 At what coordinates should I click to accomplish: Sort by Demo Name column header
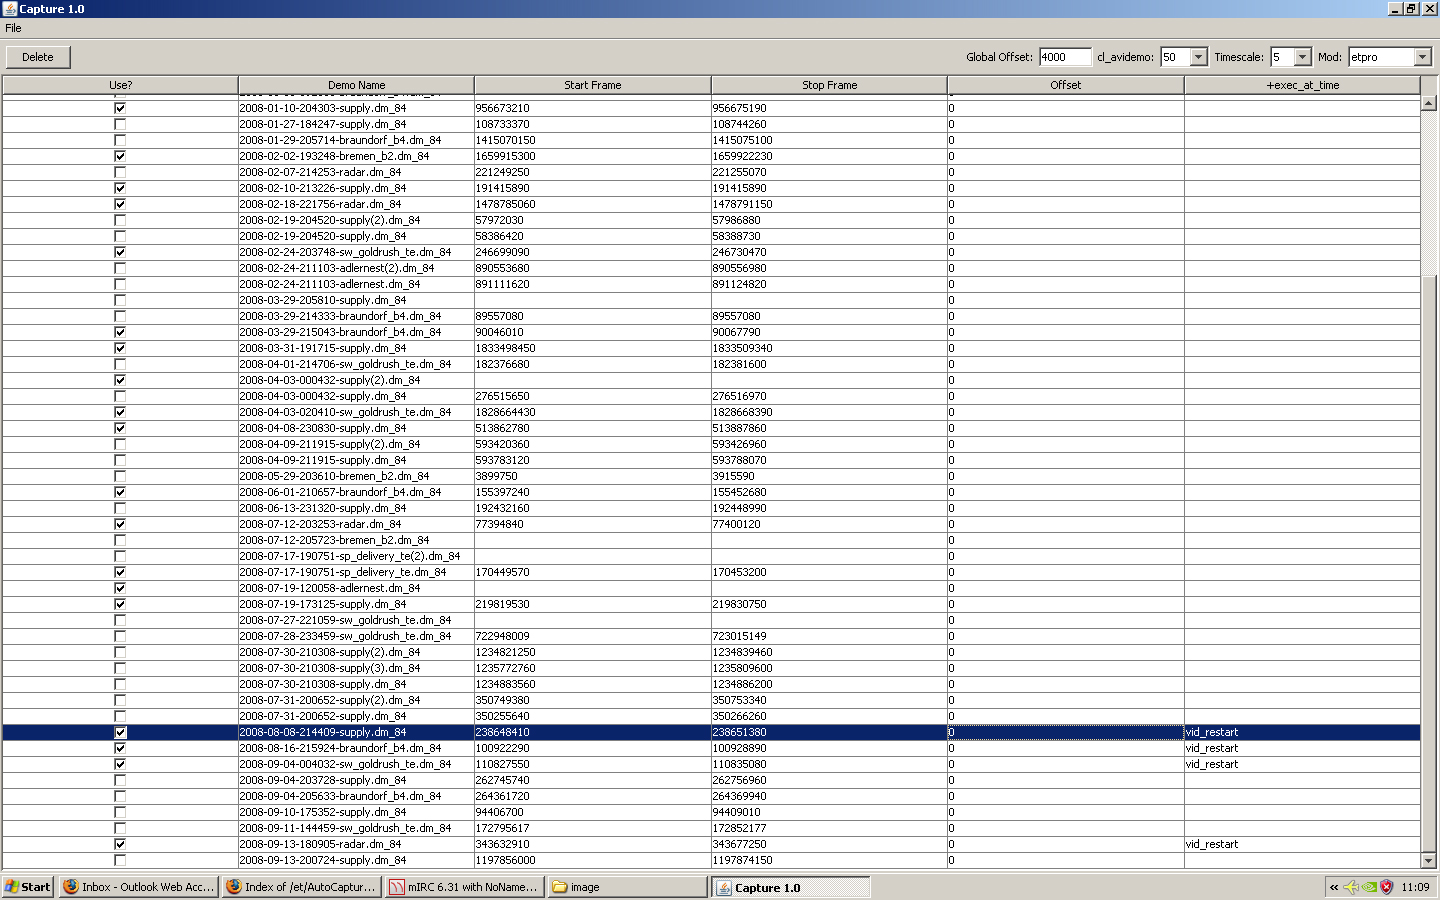coord(356,85)
